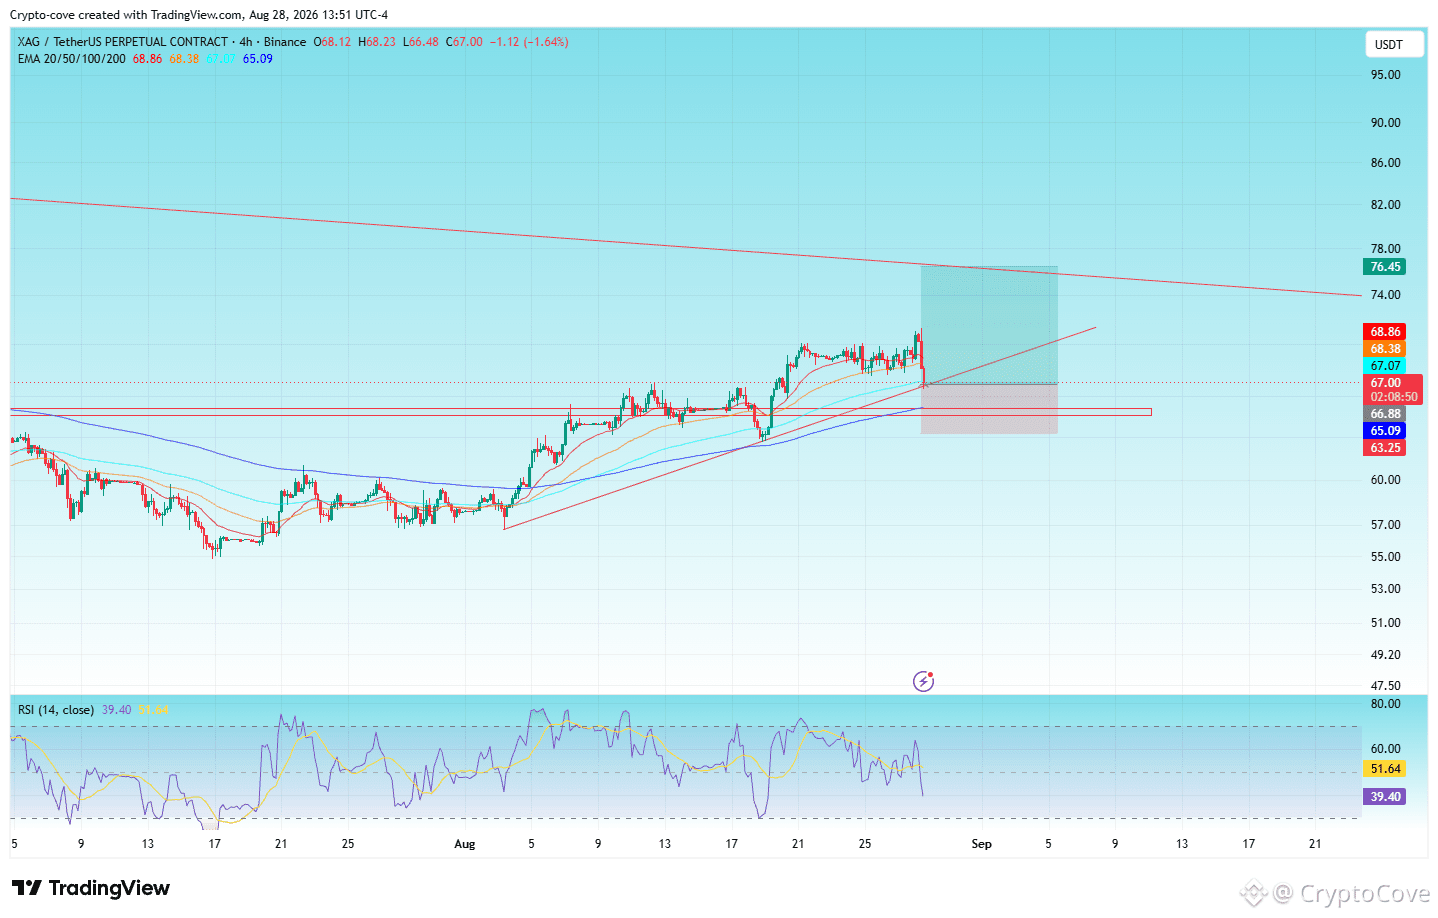Click the green 76.45 target price tag
This screenshot has height=918, width=1438.
[1385, 267]
